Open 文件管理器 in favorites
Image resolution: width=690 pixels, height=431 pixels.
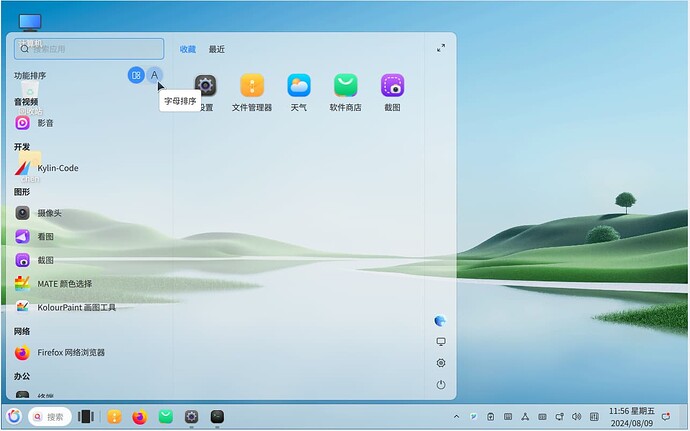point(252,92)
